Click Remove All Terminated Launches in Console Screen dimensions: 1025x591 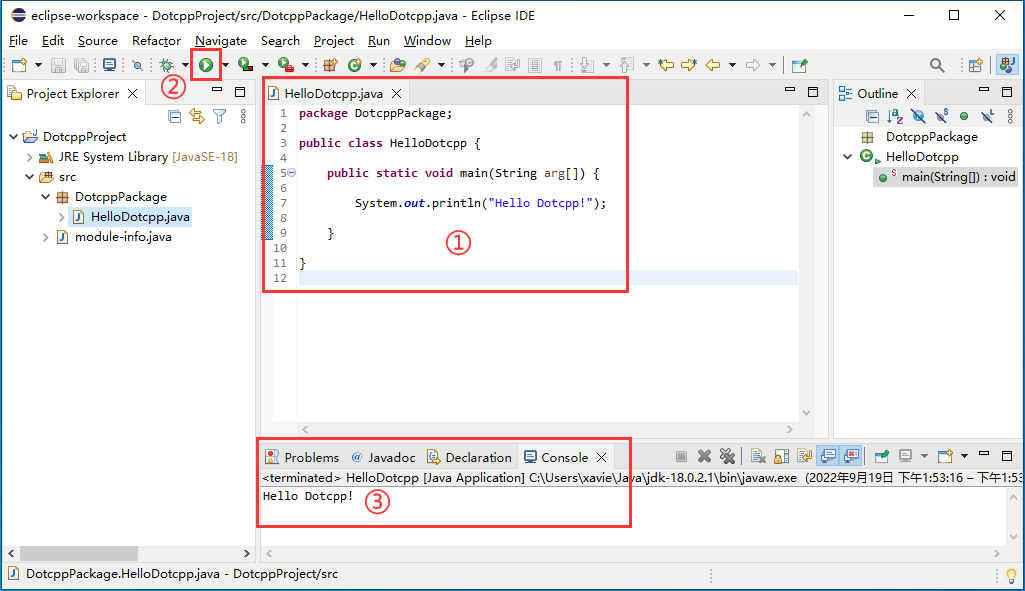click(x=727, y=457)
